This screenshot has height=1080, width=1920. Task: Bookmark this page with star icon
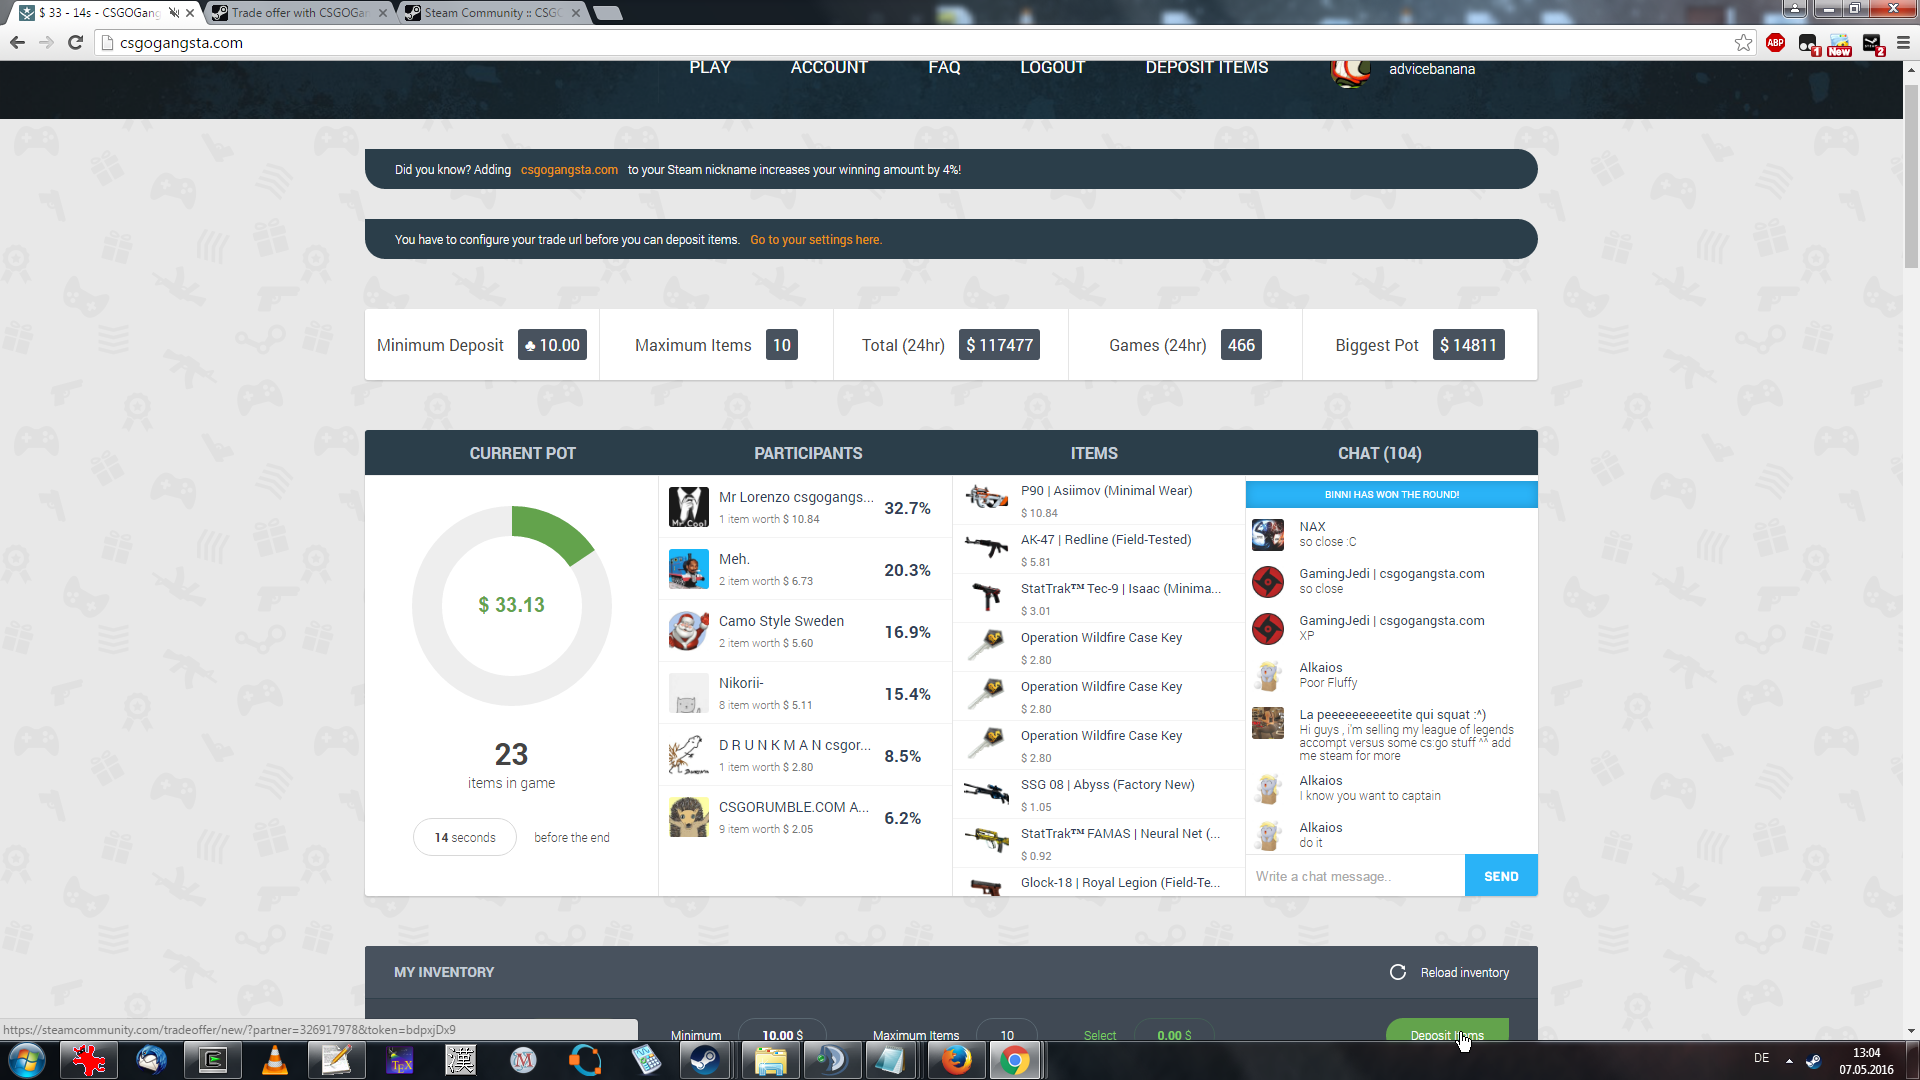(1743, 42)
